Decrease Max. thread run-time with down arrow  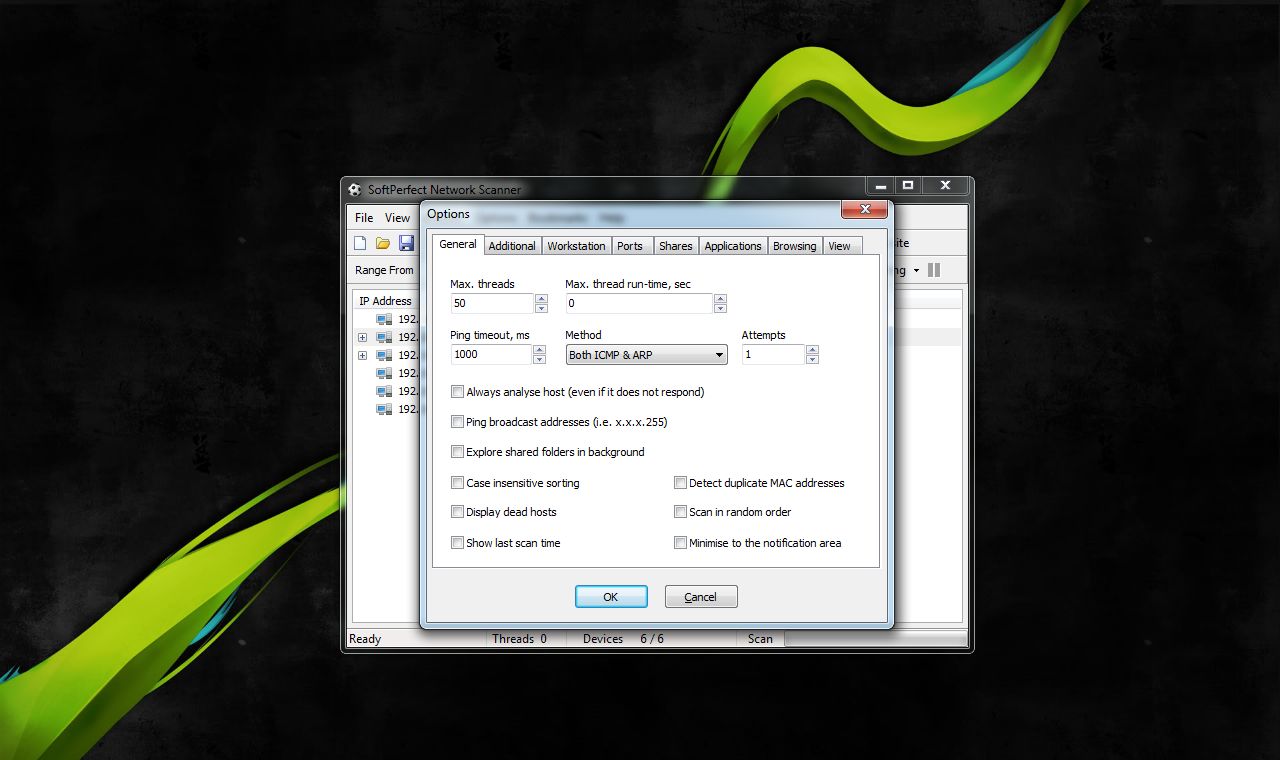720,308
